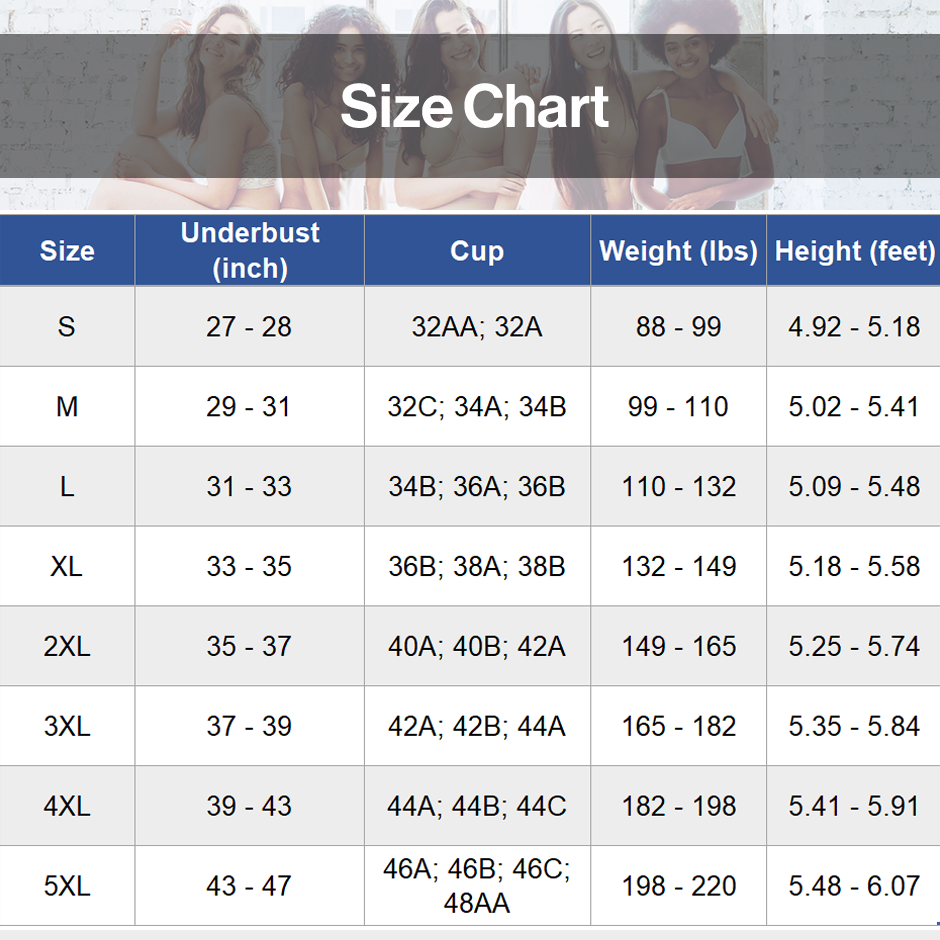Viewport: 940px width, 940px height.
Task: Click the Size Chart title text
Action: pos(474,107)
